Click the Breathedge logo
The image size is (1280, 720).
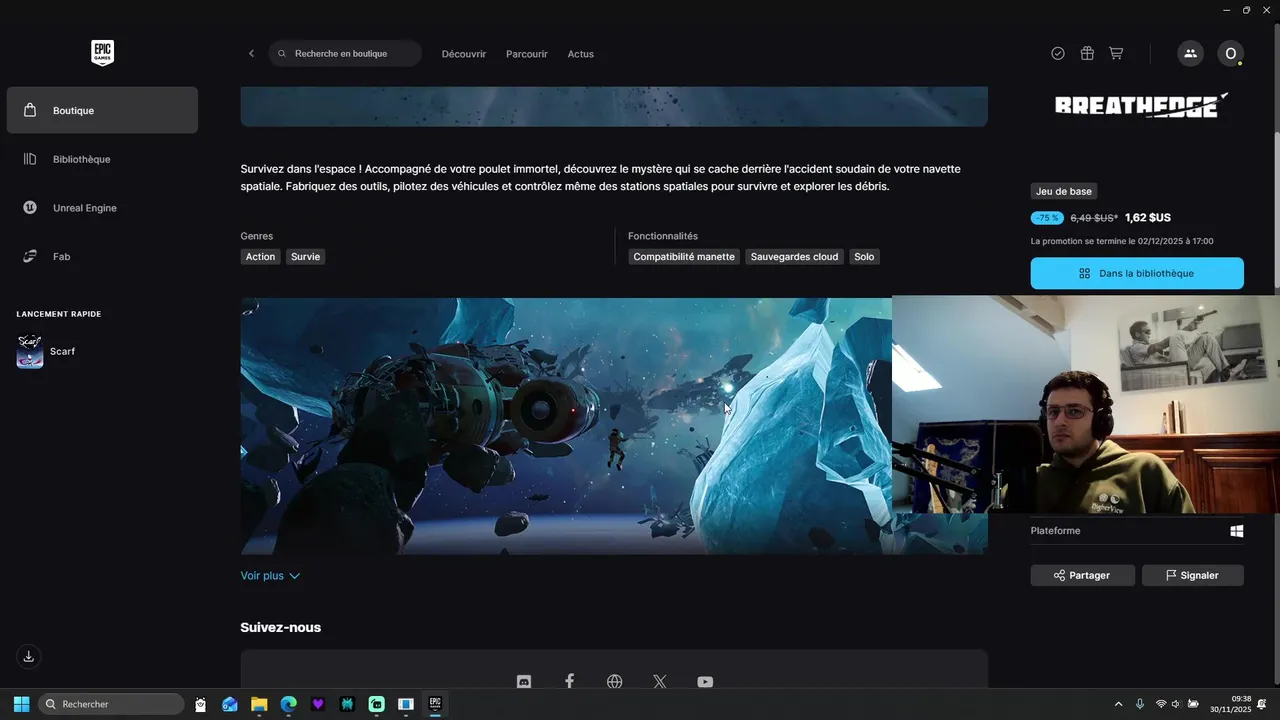click(1141, 105)
